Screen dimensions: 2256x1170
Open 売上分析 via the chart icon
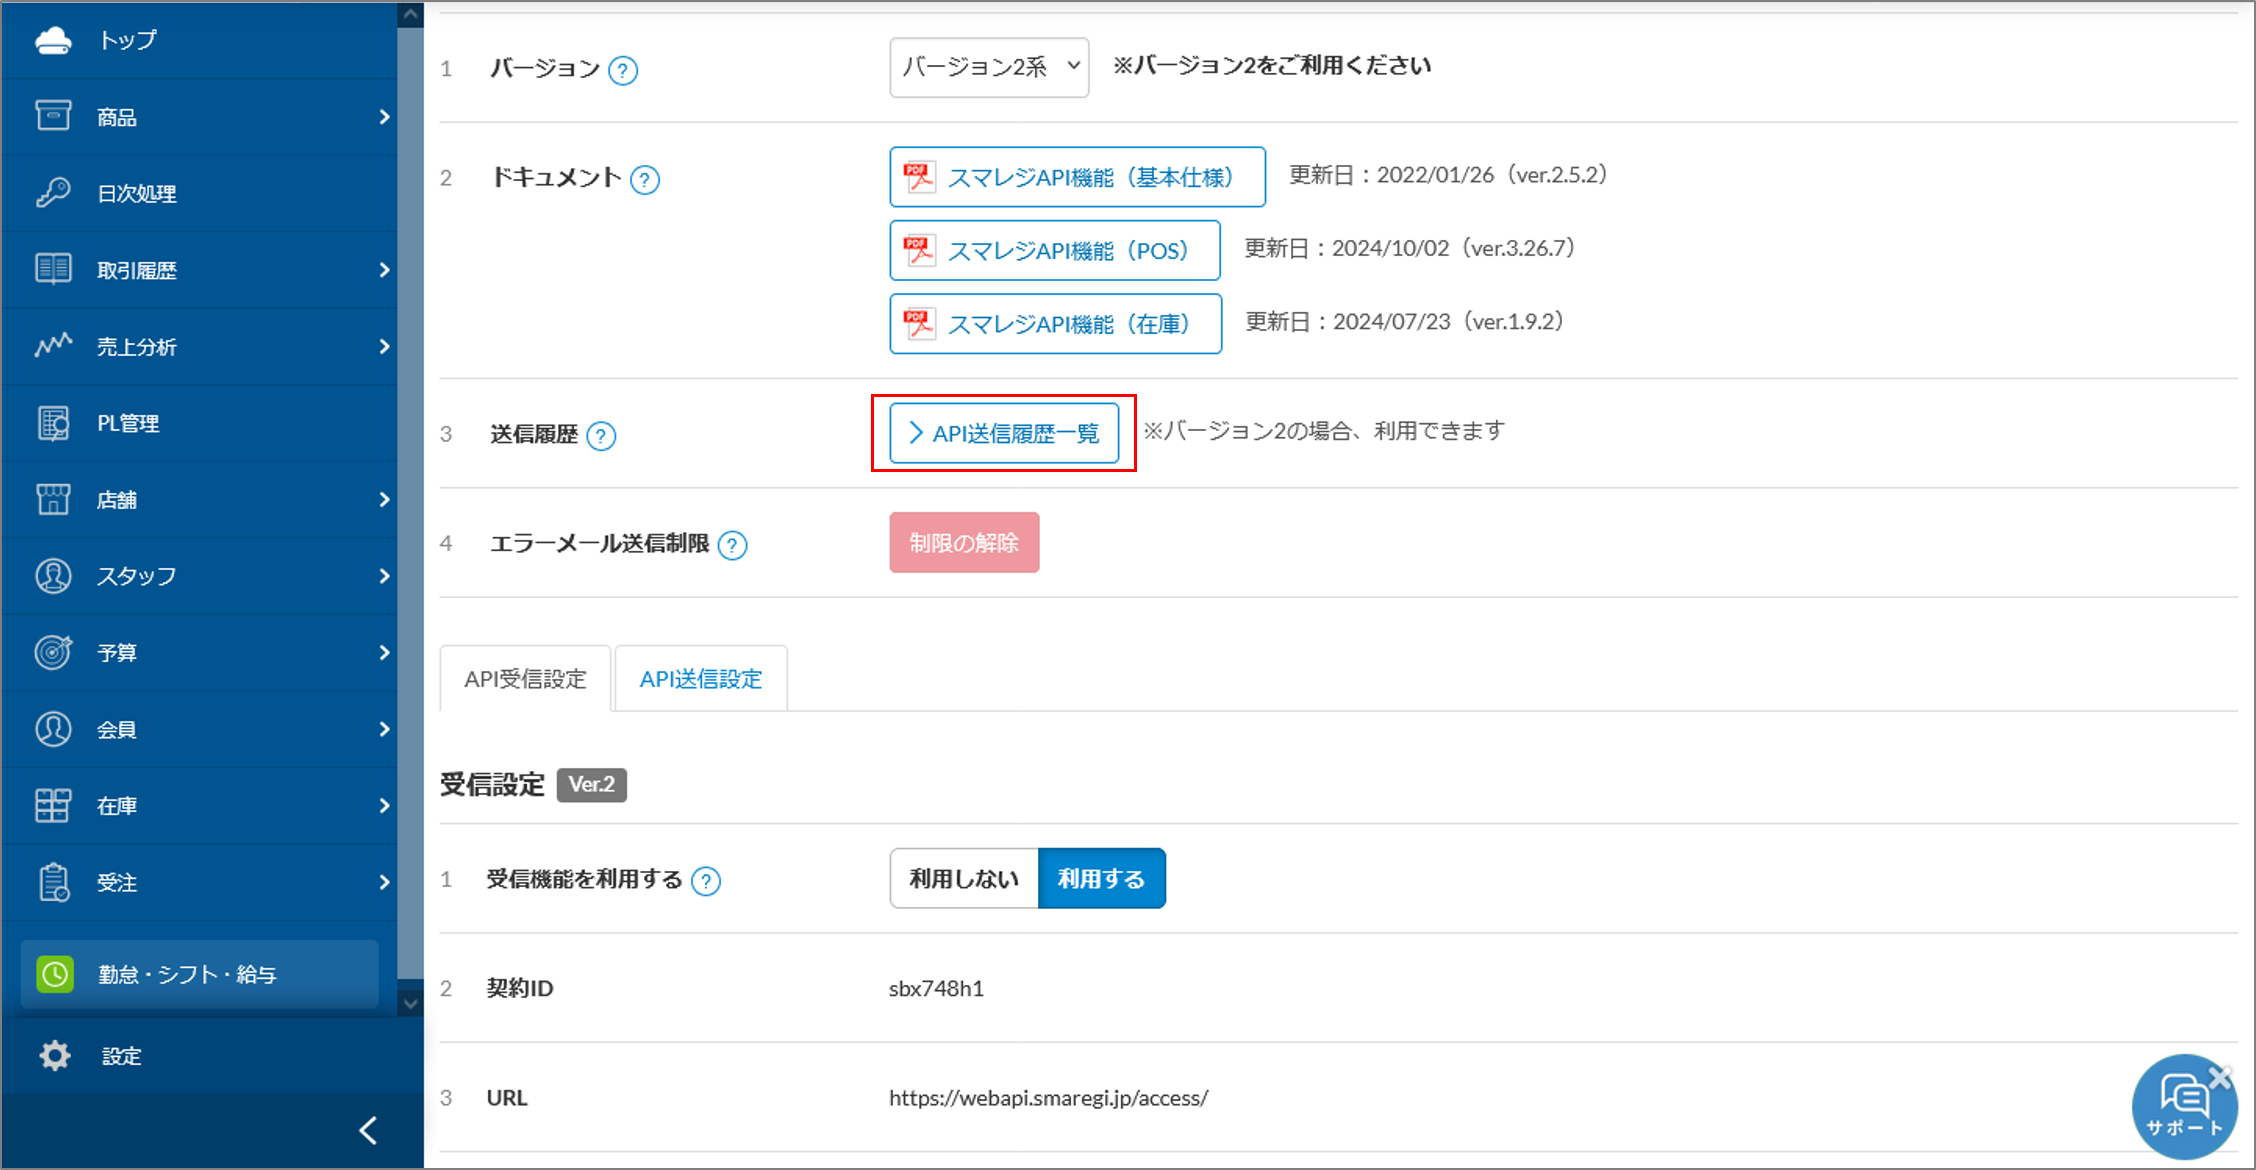[53, 345]
